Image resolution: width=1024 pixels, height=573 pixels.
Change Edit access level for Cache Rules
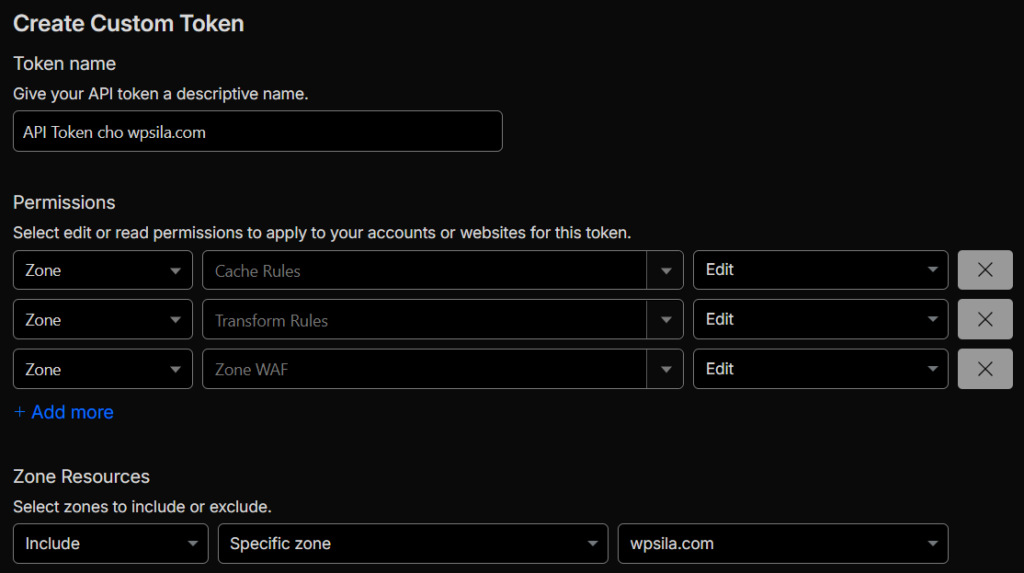[x=820, y=270]
